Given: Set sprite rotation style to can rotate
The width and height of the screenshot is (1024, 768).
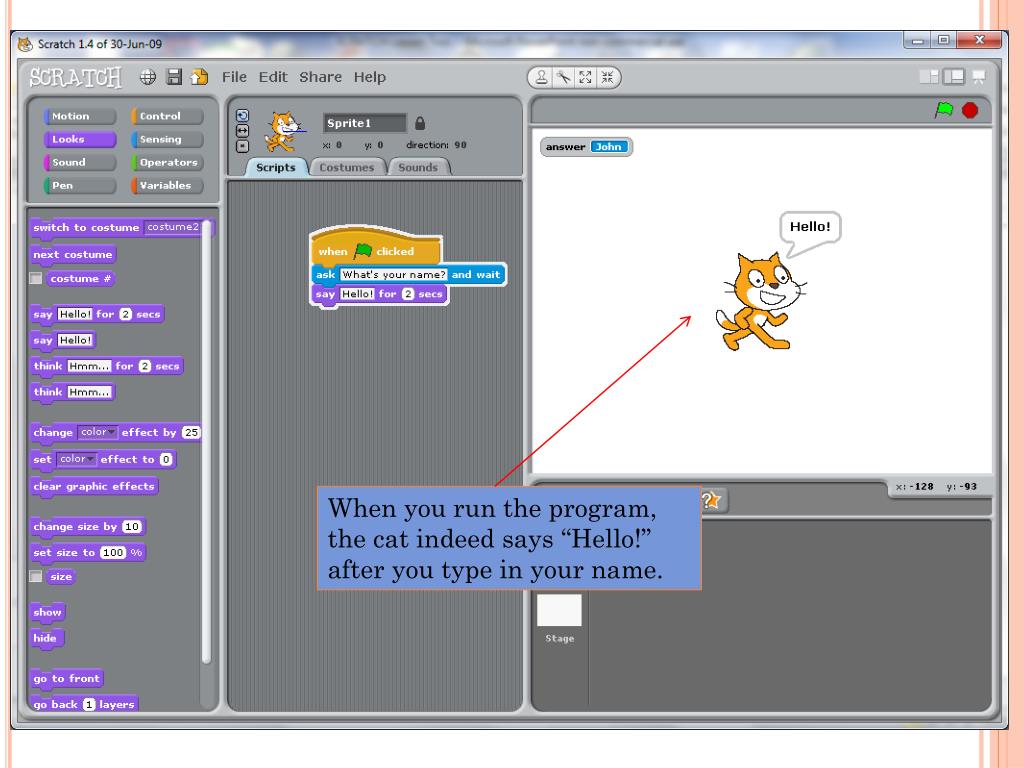Looking at the screenshot, I should tap(242, 116).
